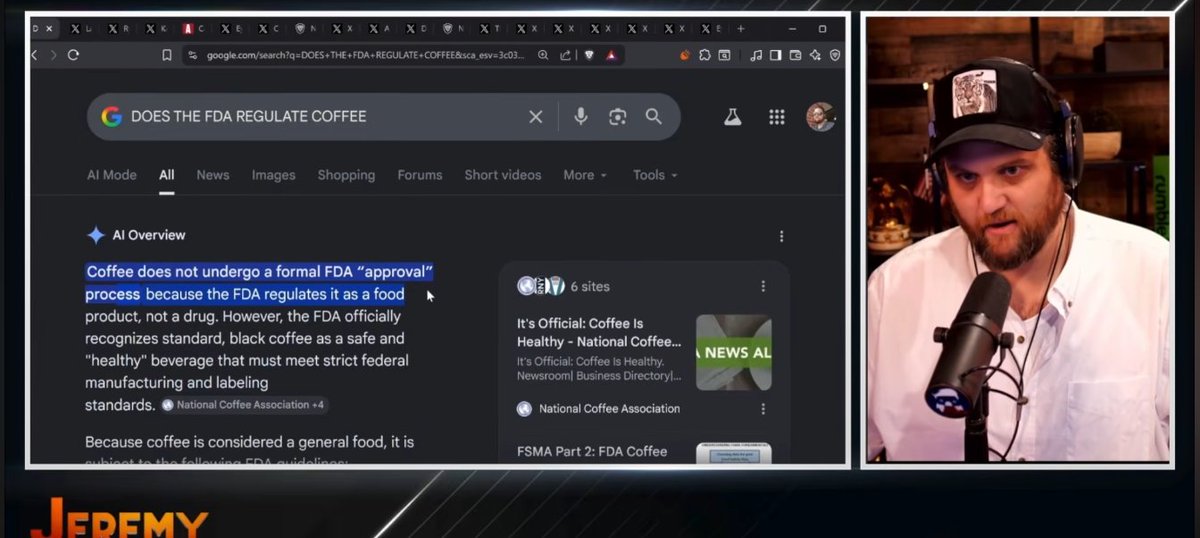Switch to the red 'A' icon browser tab
This screenshot has width=1200, height=538.
(x=188, y=29)
